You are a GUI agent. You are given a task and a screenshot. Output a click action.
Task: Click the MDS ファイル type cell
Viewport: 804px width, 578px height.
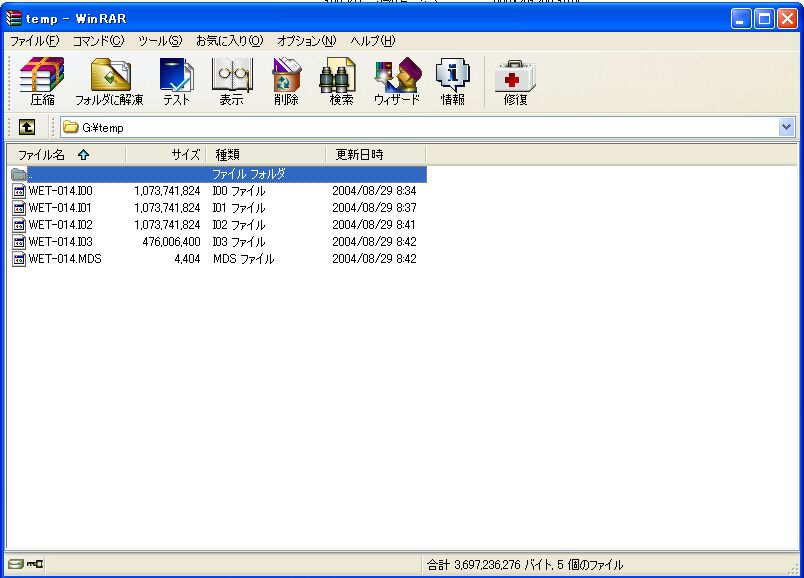pos(244,258)
